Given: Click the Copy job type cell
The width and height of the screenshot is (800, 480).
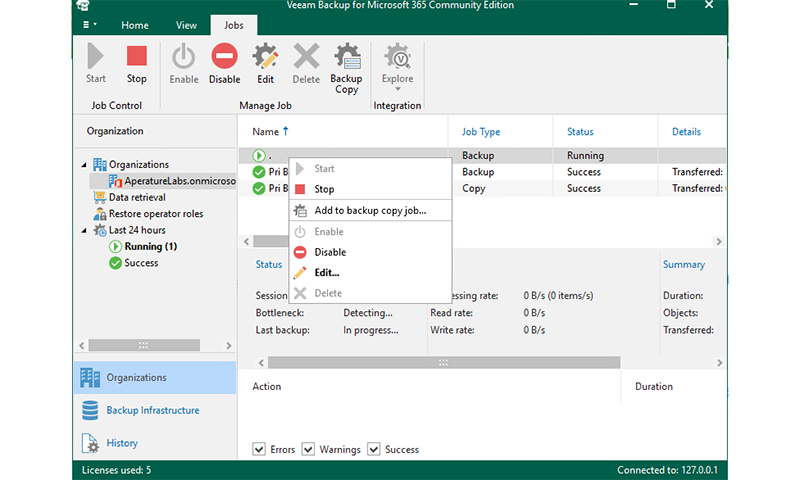Looking at the screenshot, I should point(473,188).
